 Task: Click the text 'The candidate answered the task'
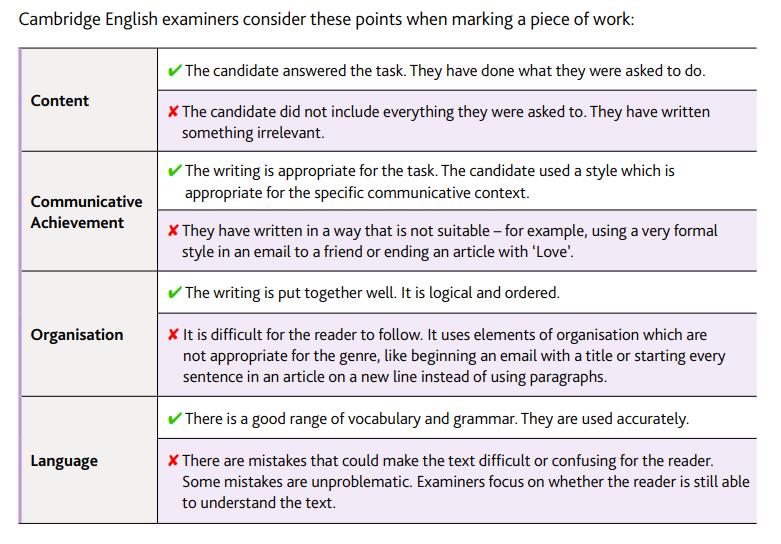click(x=296, y=71)
